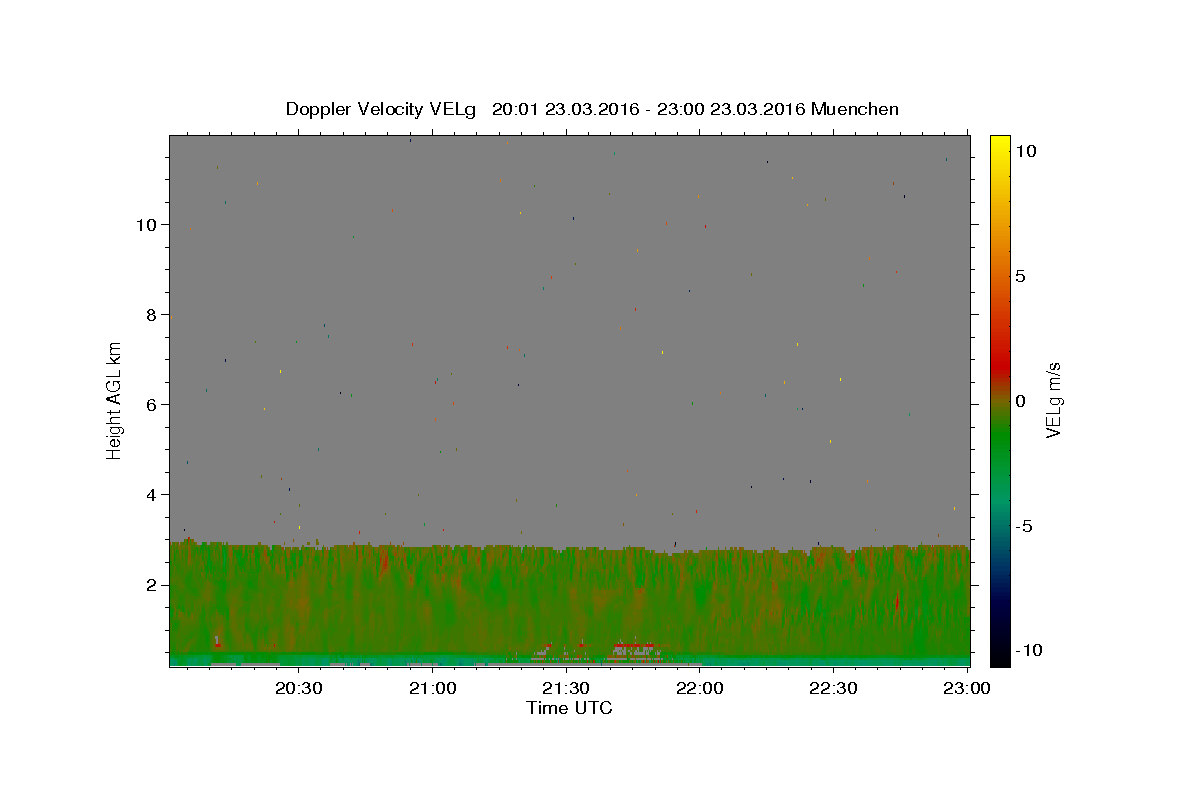Image resolution: width=1200 pixels, height=800 pixels.
Task: Click the height label 2 on y-axis
Action: (151, 585)
